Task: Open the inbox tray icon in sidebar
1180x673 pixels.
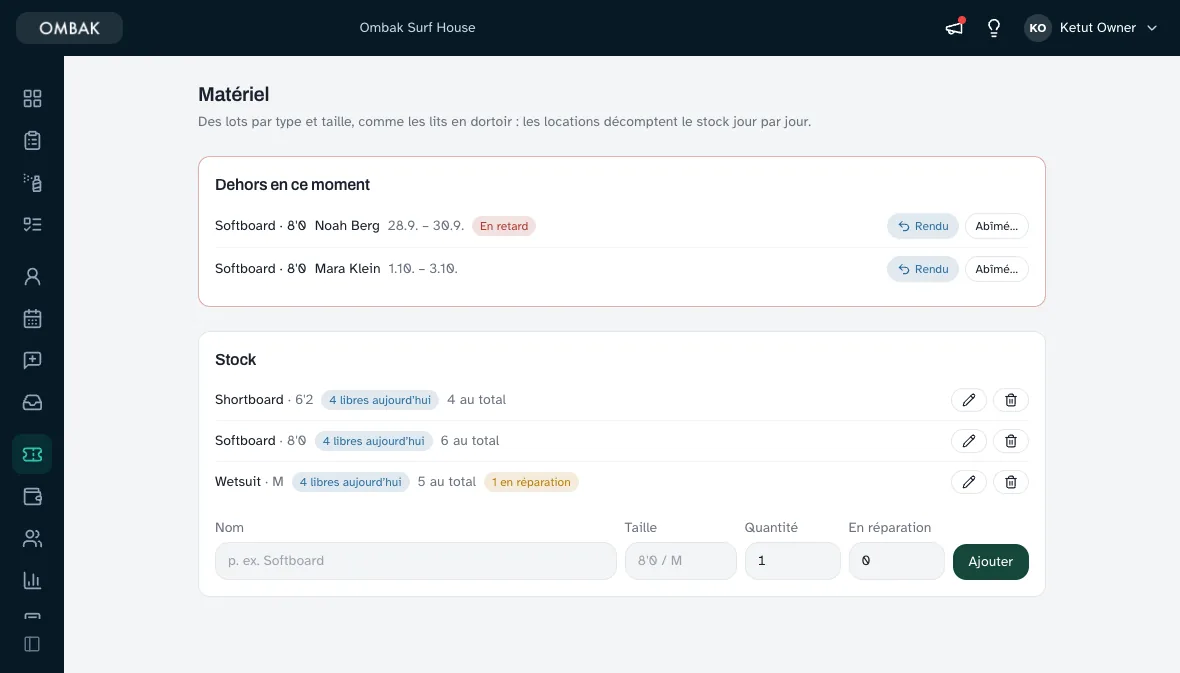Action: [32, 403]
